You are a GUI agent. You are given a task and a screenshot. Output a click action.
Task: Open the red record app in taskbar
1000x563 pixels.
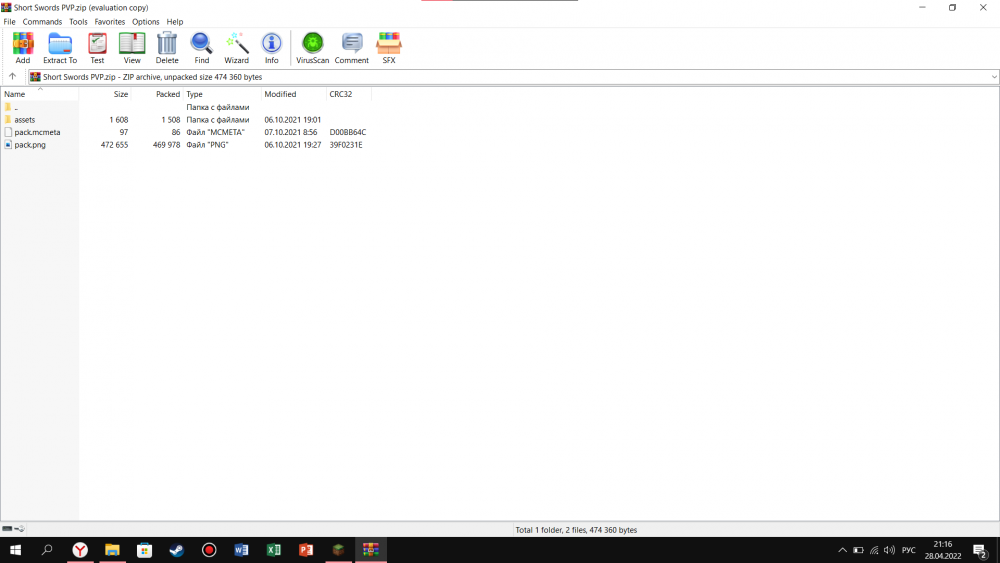pos(209,550)
